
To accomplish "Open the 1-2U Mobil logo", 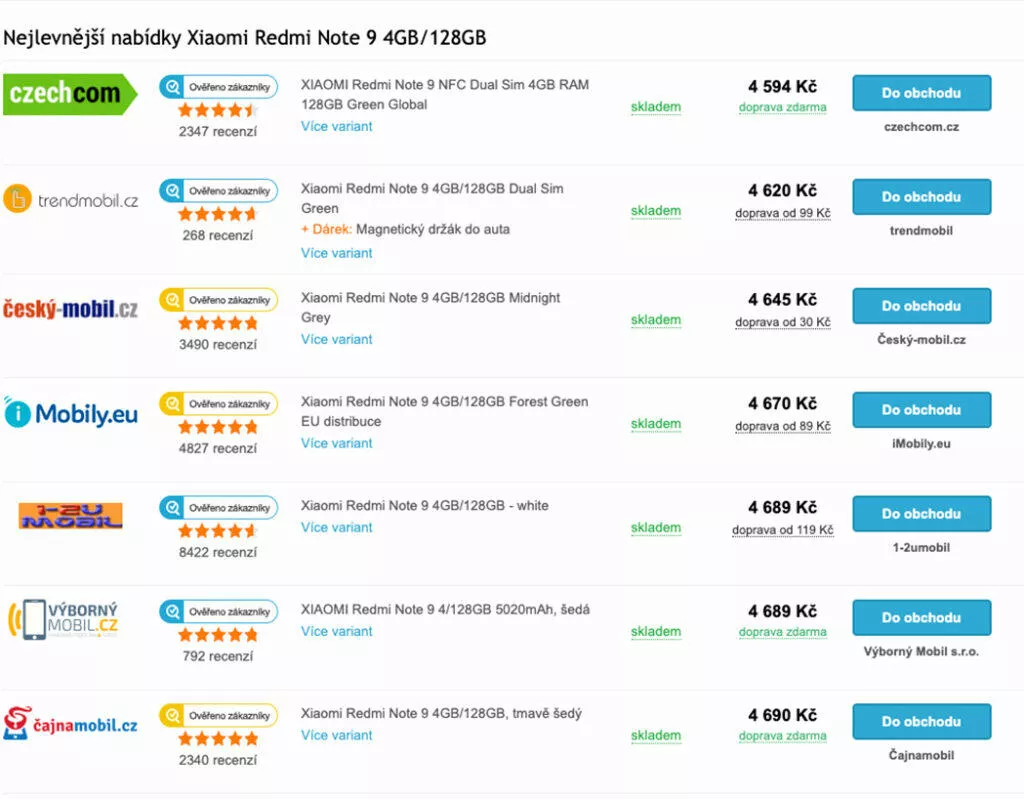I will 71,515.
